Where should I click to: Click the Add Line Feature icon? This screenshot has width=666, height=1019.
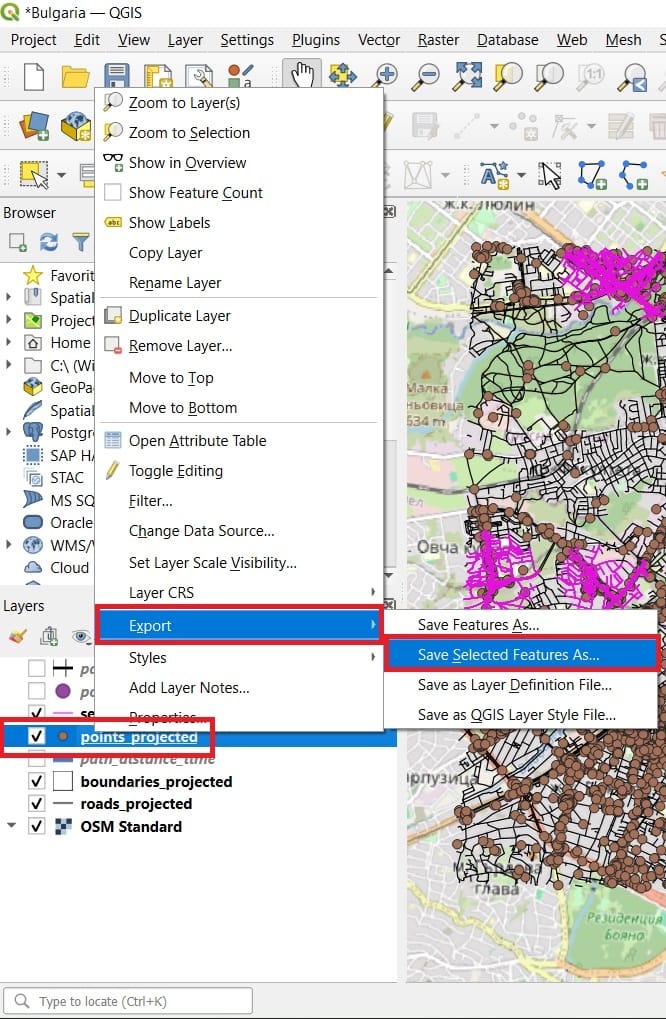click(634, 174)
